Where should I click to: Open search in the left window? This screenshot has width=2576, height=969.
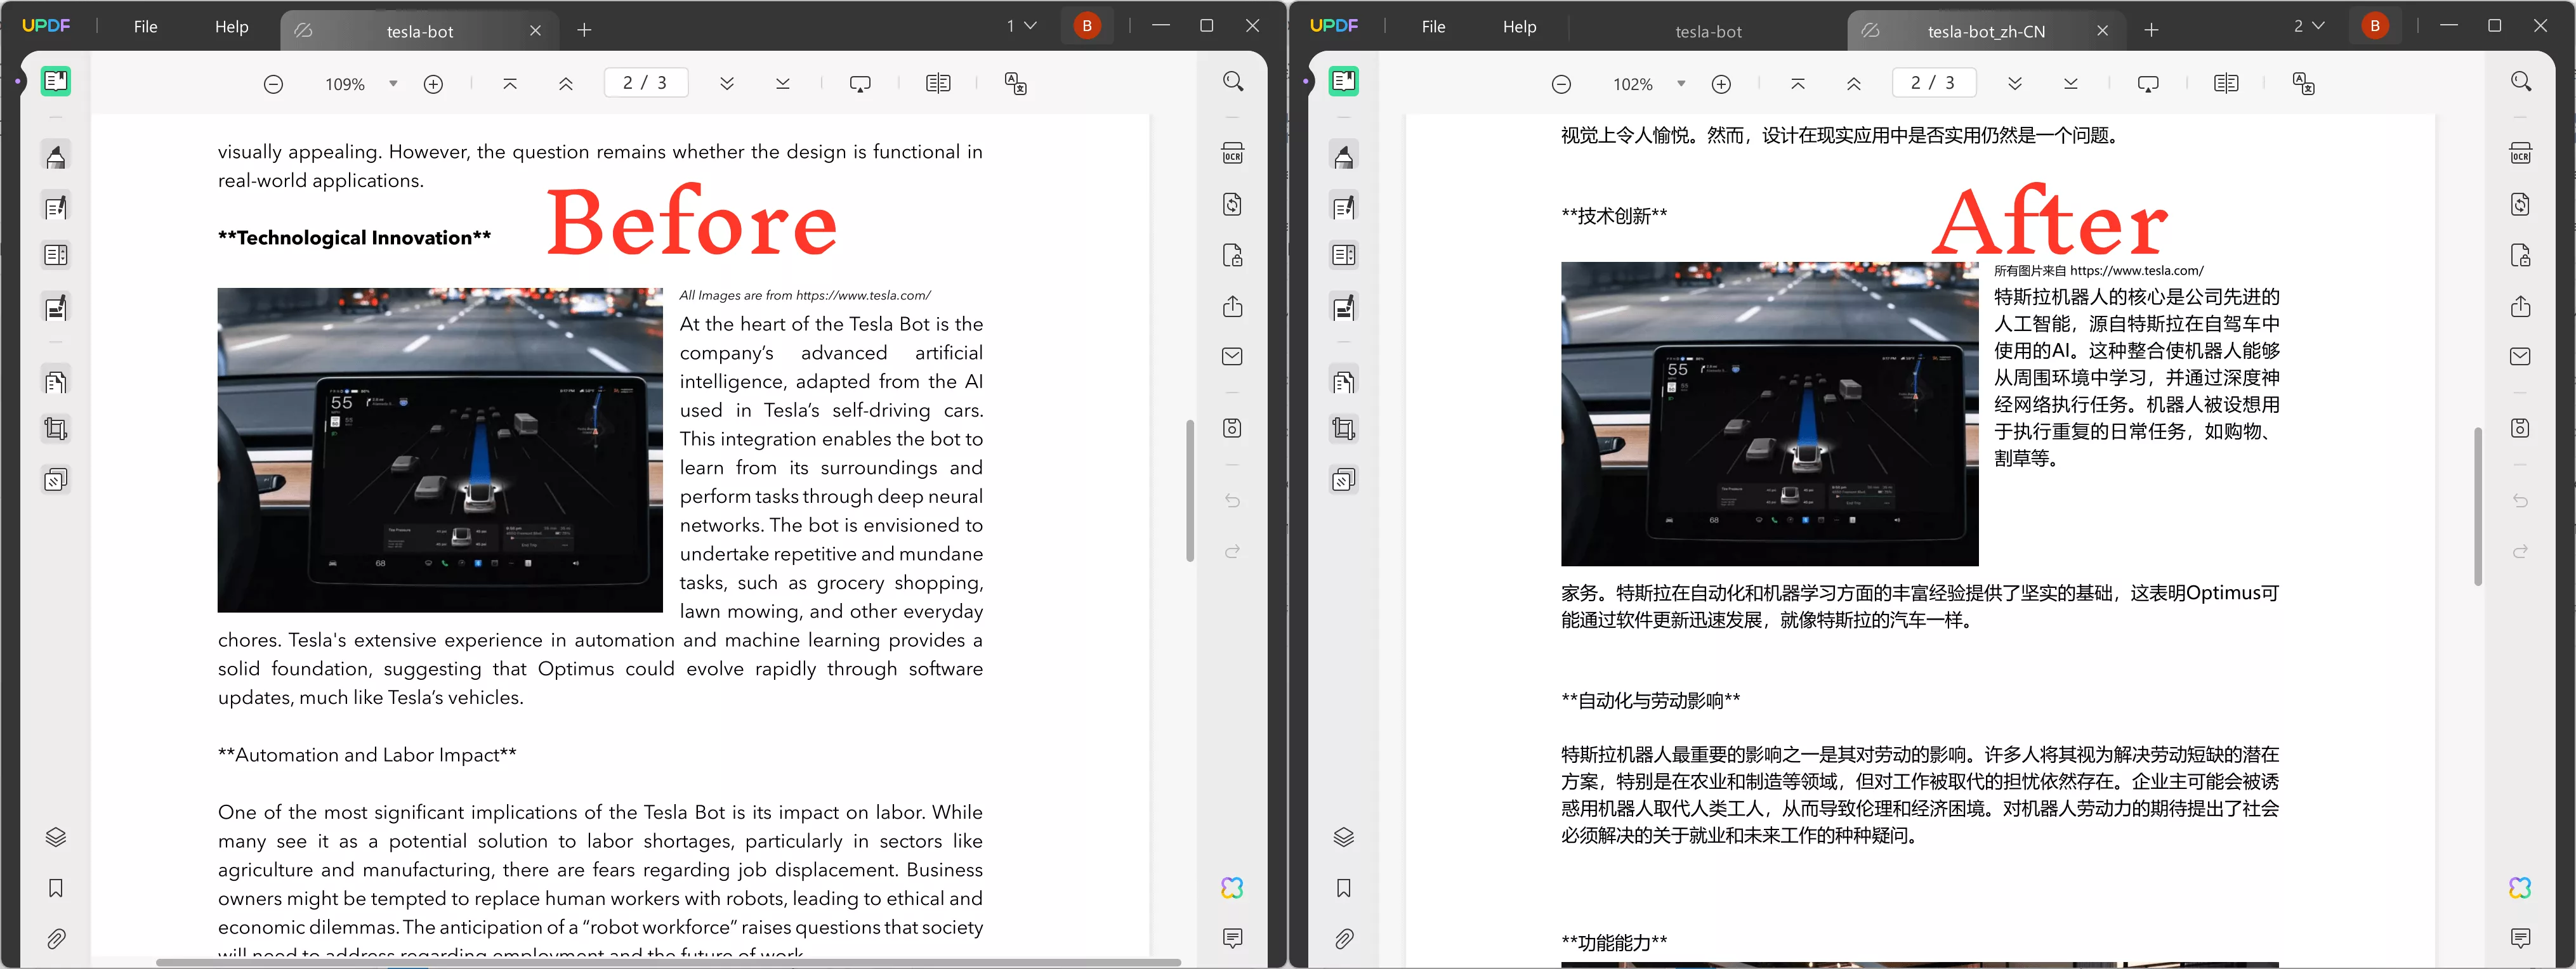tap(1233, 81)
